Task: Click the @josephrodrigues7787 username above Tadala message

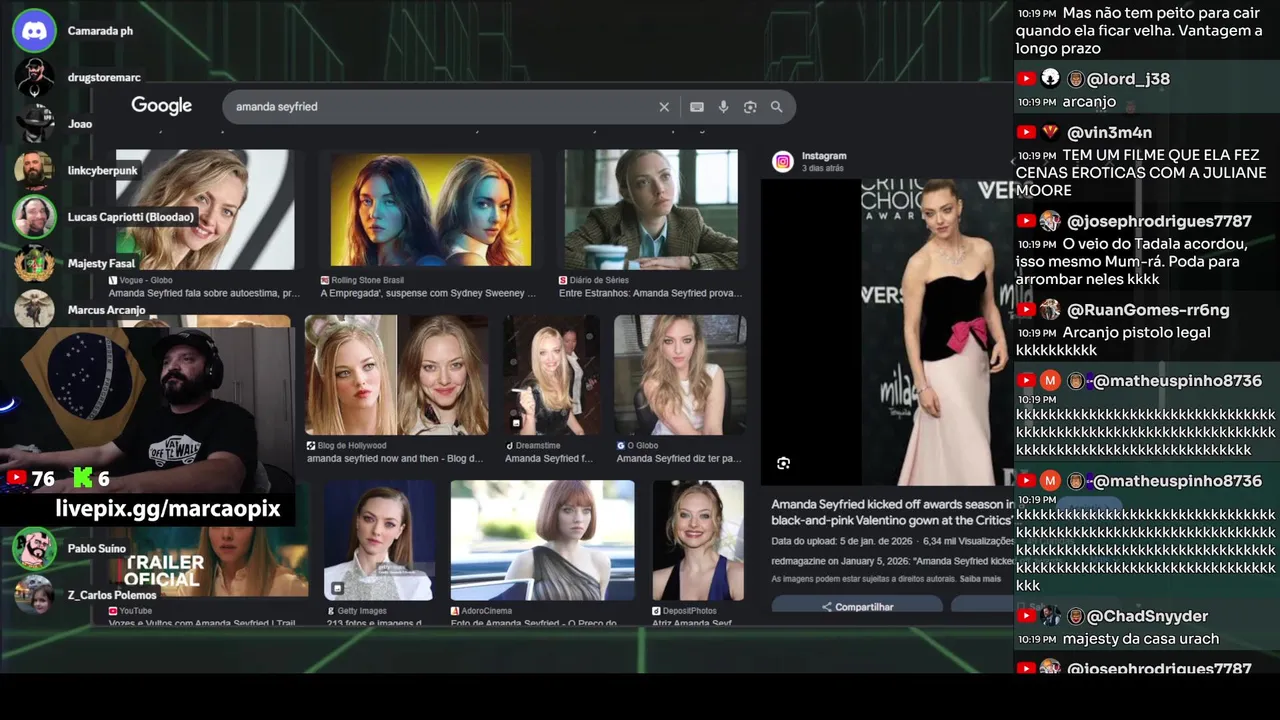Action: coord(1159,221)
